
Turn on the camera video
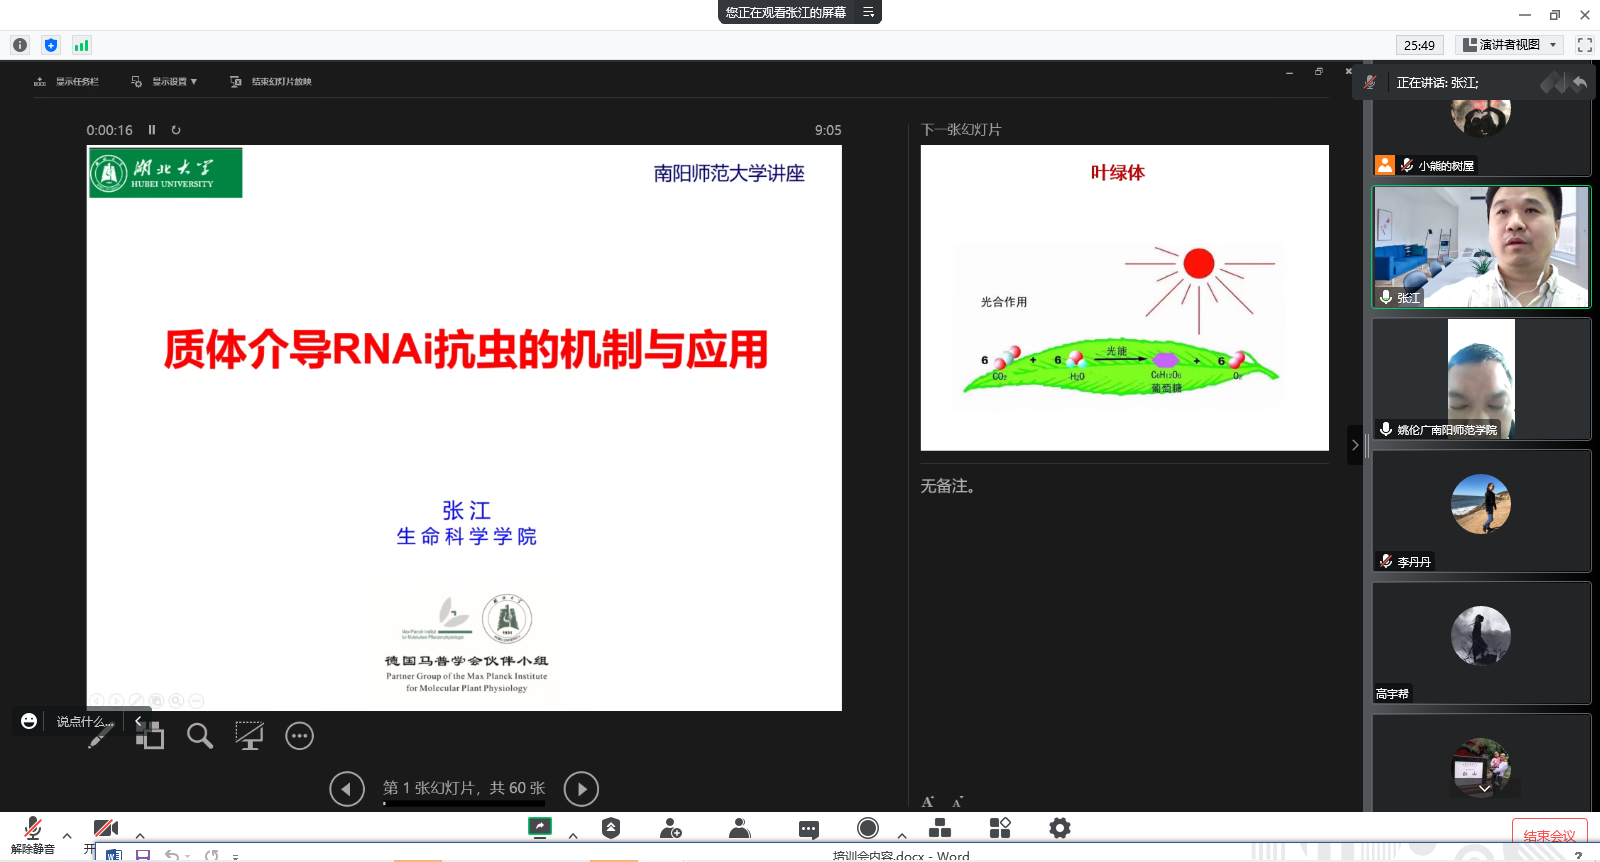pyautogui.click(x=106, y=829)
